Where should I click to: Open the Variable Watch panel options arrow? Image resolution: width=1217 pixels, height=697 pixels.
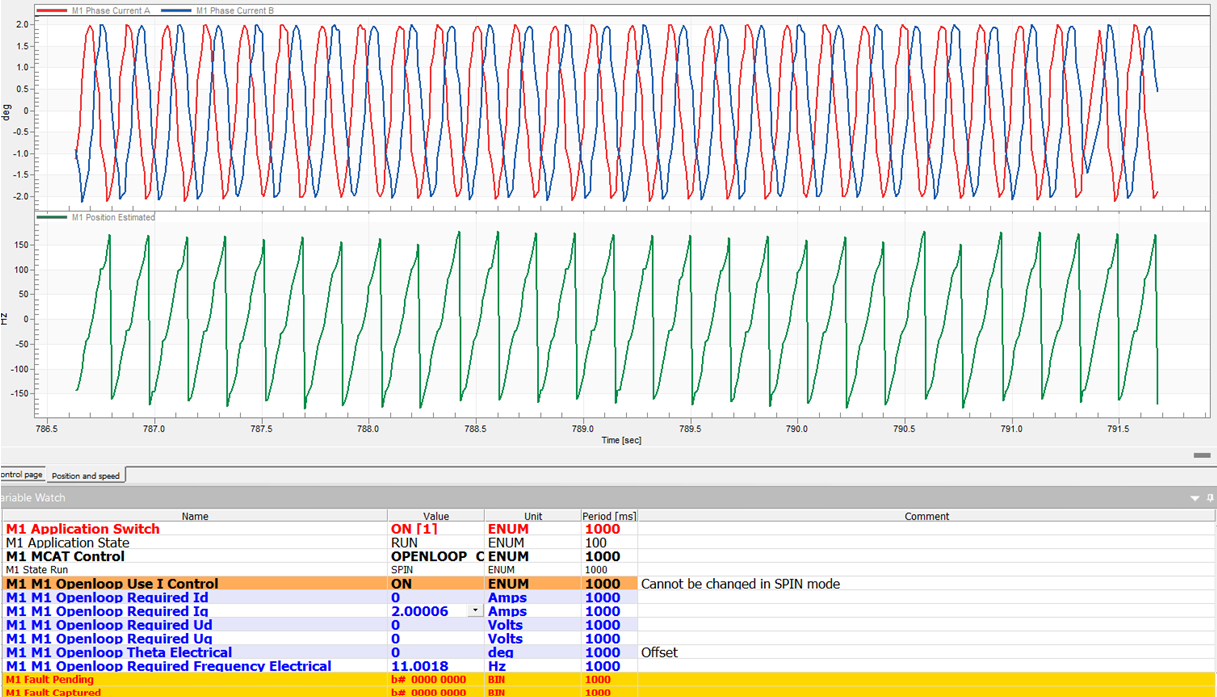tap(1195, 498)
